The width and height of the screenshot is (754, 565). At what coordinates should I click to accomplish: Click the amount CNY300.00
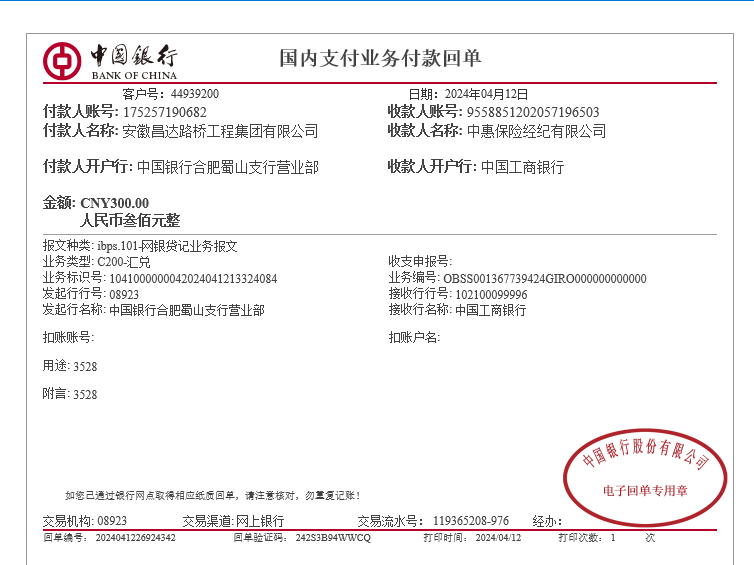(115, 203)
